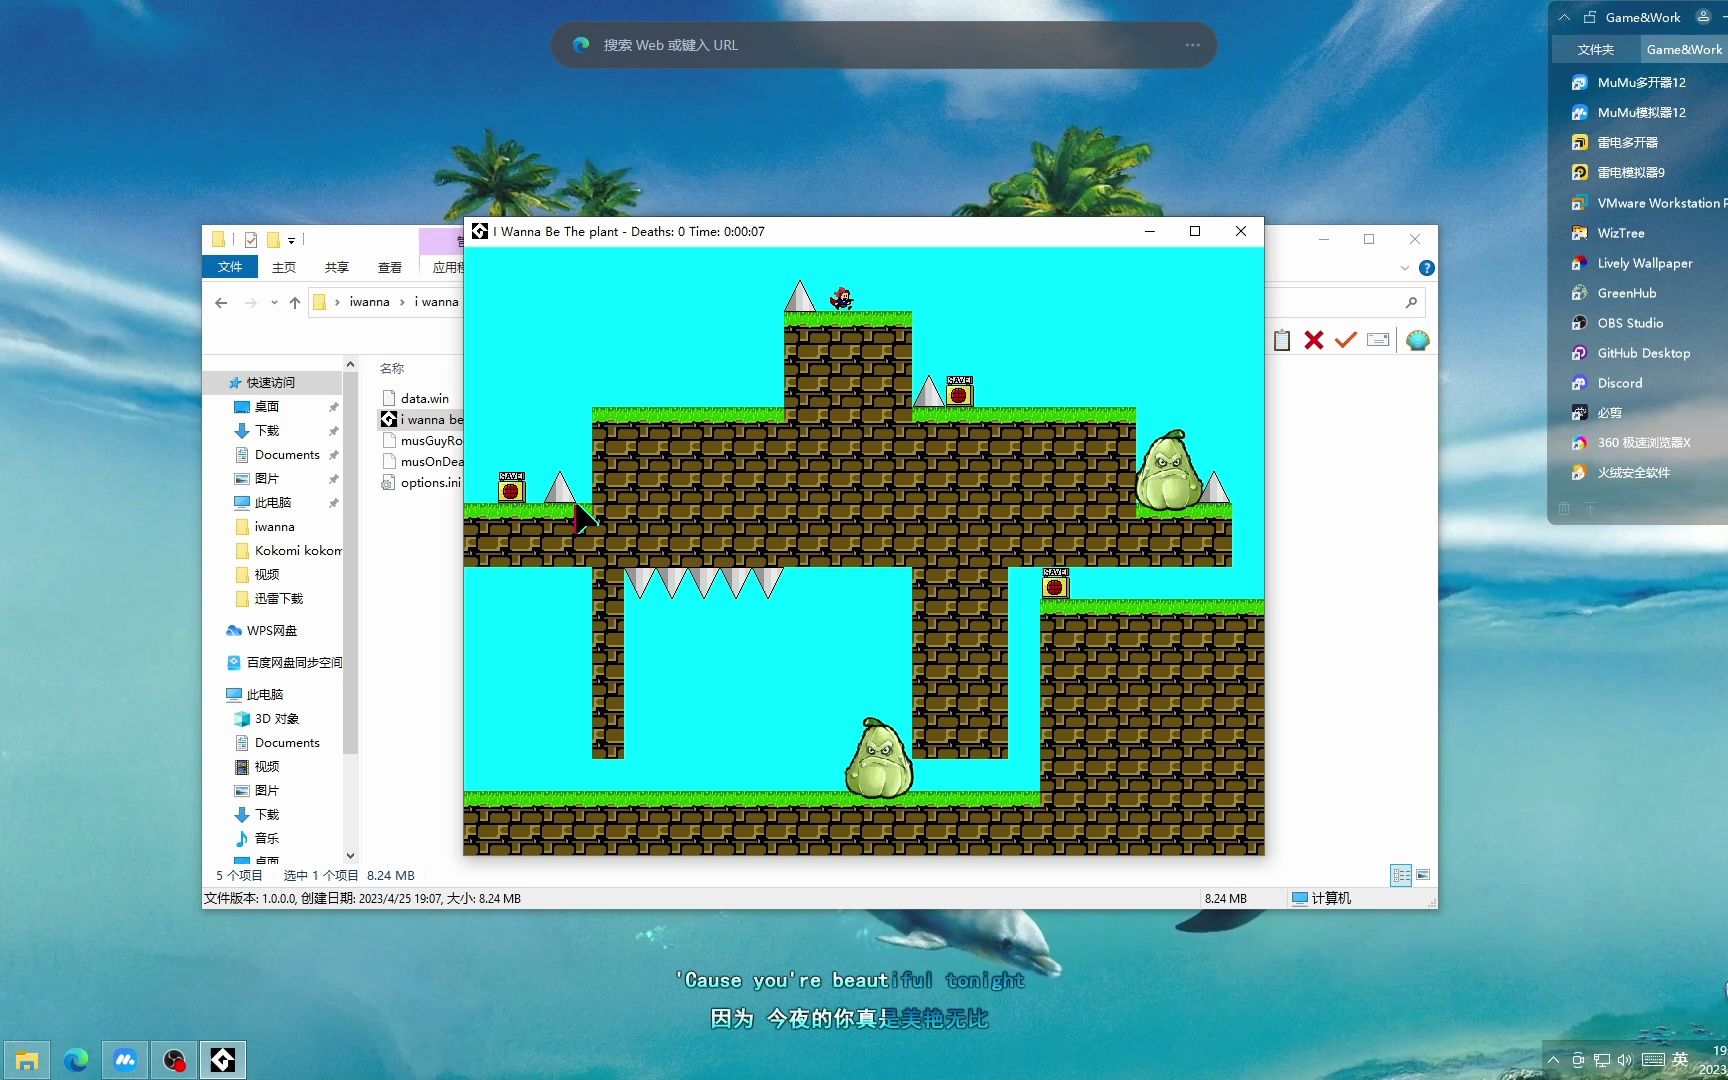Click the iwanna breadcrumb segment
Image resolution: width=1728 pixels, height=1080 pixels.
[369, 302]
